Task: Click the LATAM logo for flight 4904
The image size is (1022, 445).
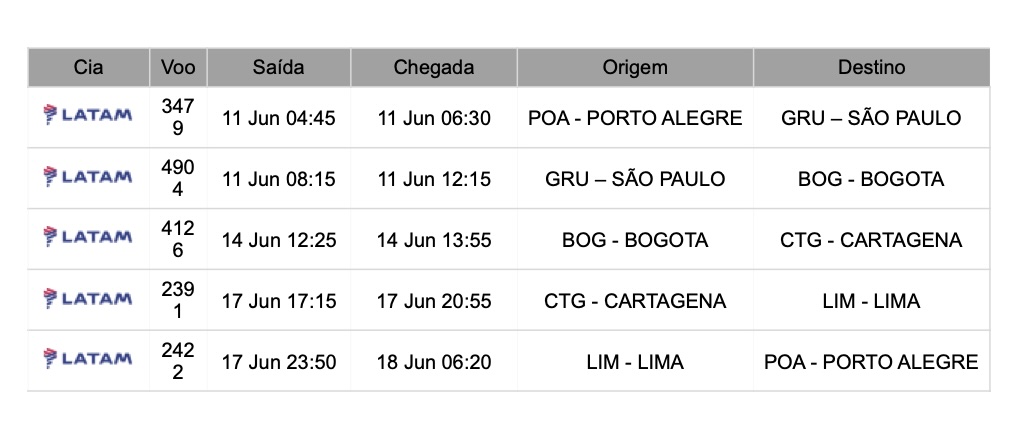Action: click(x=88, y=177)
